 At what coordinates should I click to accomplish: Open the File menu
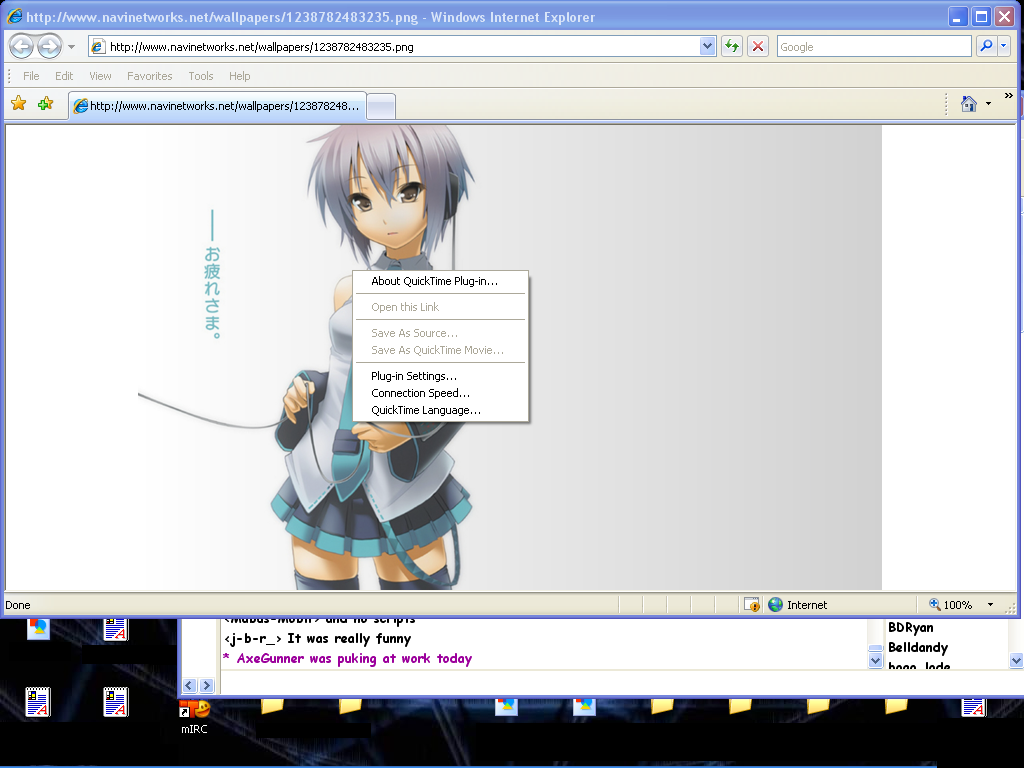[31, 76]
